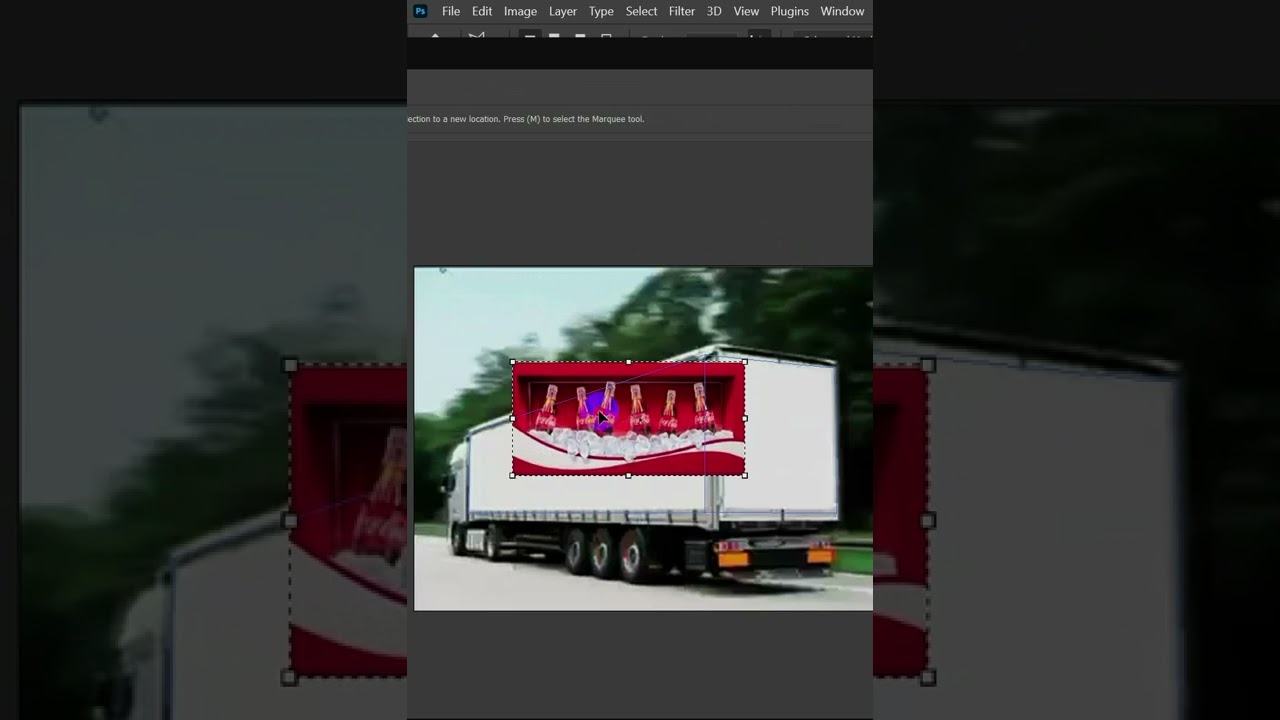Click the middle-left transform handle of the banner
The height and width of the screenshot is (720, 1280).
tap(513, 419)
